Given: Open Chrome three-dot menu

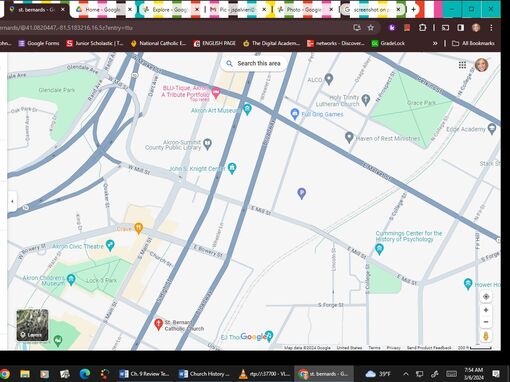Looking at the screenshot, I should (491, 28).
